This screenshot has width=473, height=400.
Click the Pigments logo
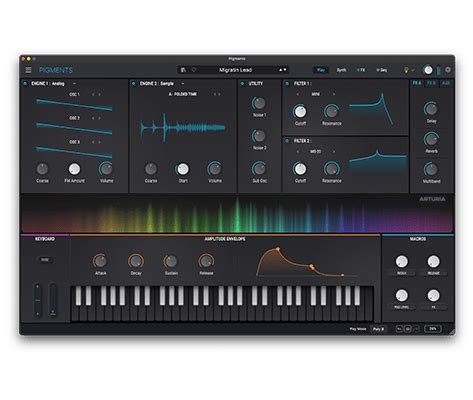pos(56,70)
